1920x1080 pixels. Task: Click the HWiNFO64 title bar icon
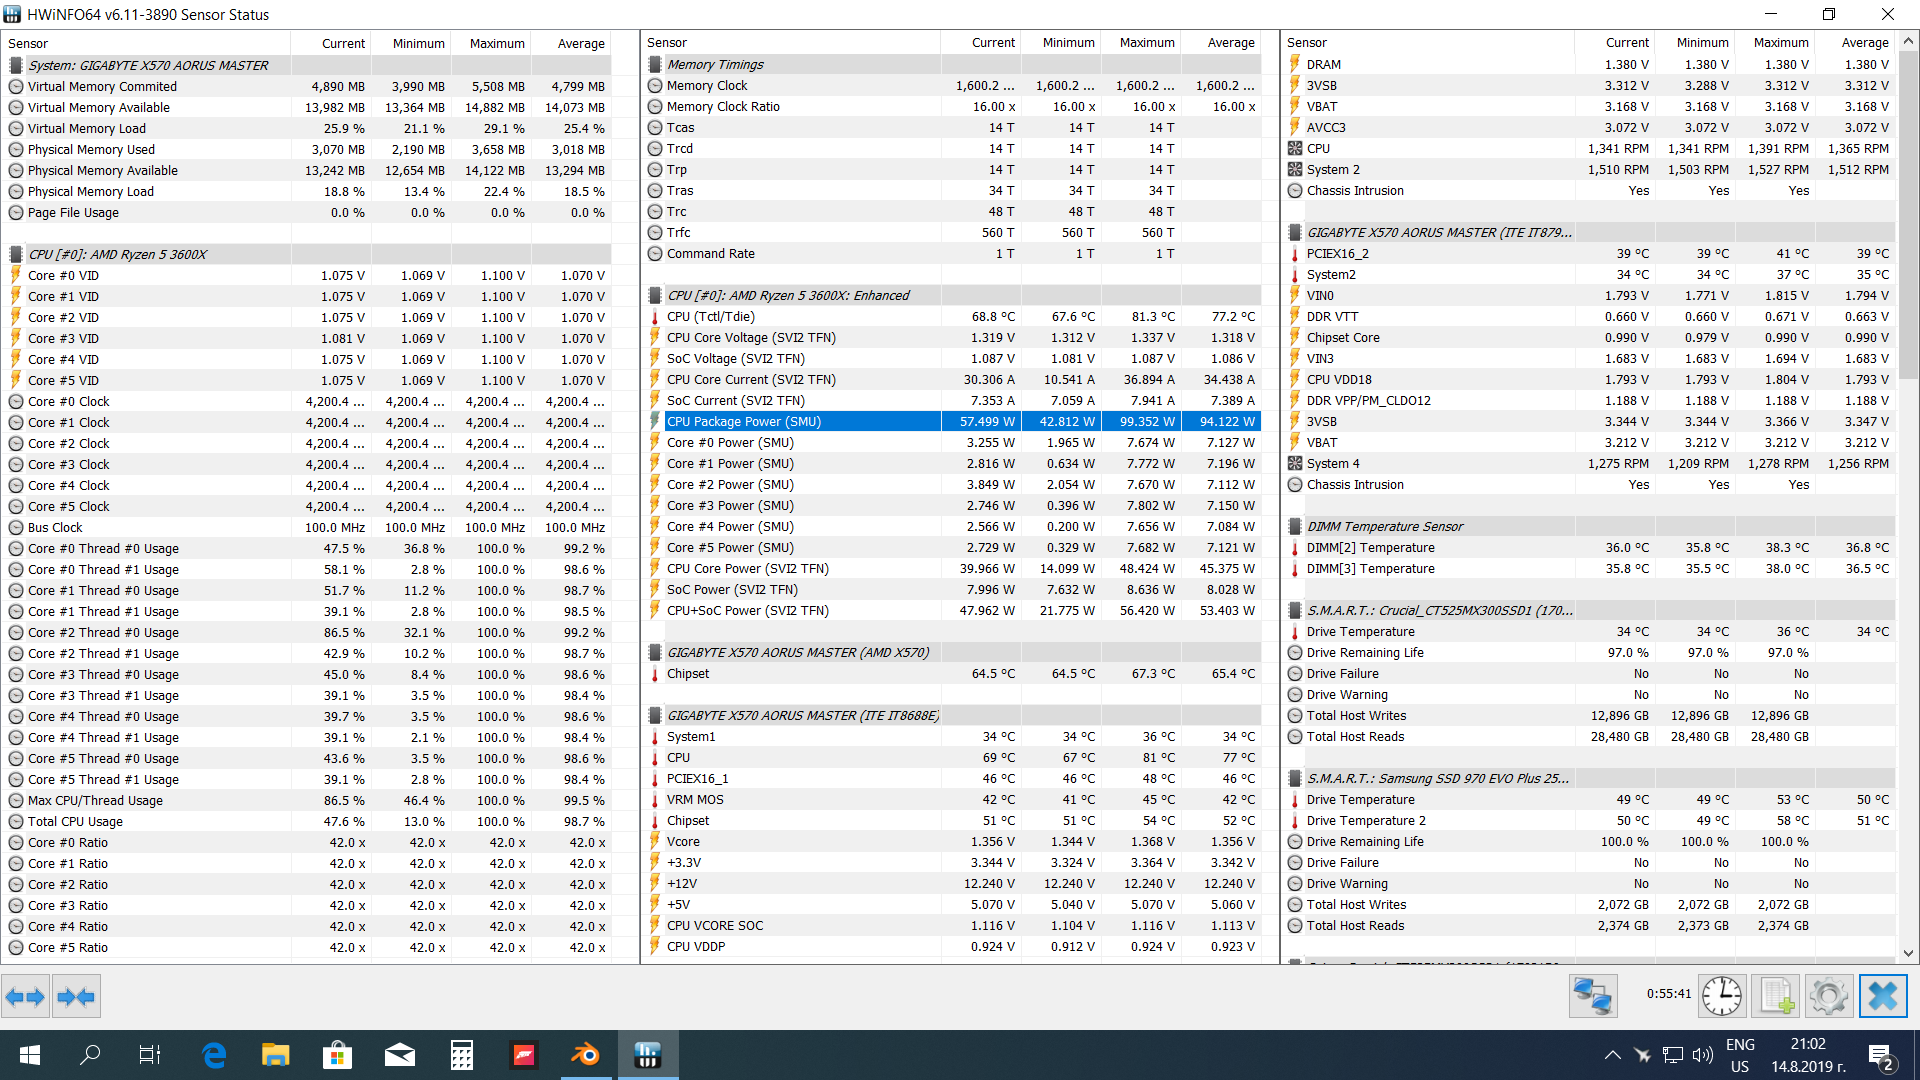12,14
